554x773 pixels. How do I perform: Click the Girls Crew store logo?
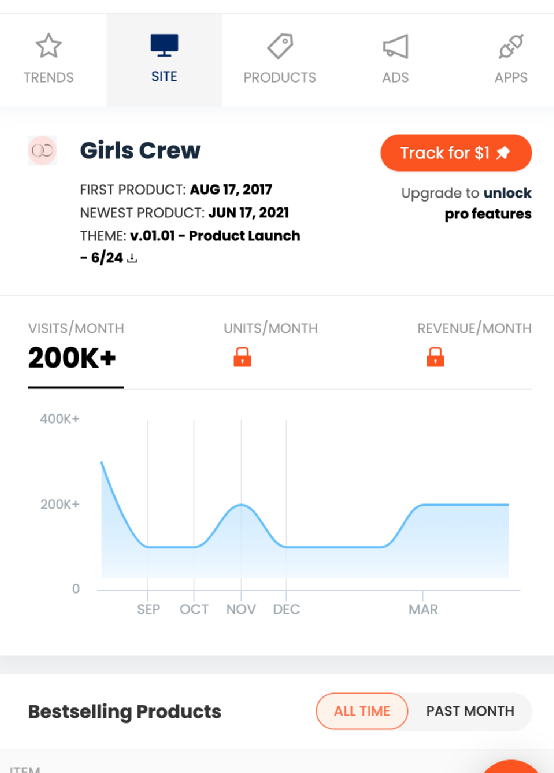coord(42,150)
